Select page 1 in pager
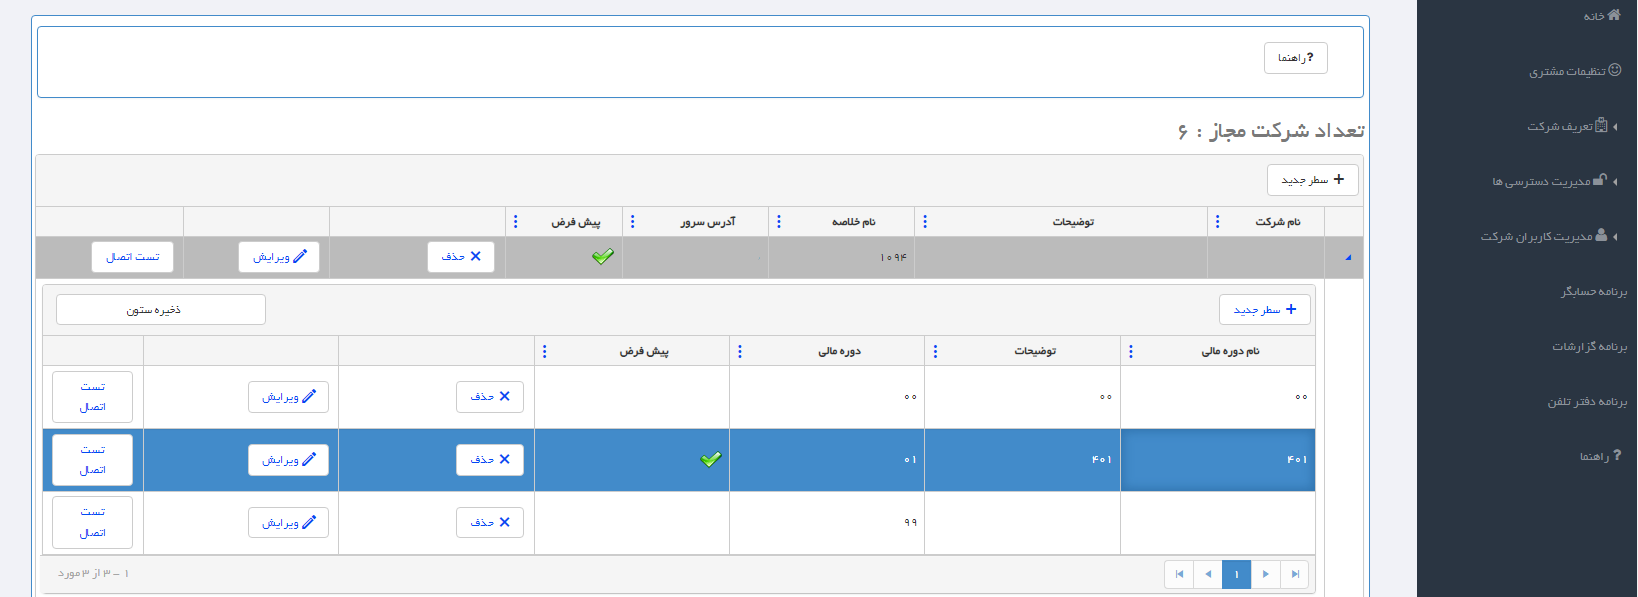The height and width of the screenshot is (597, 1638). 1237,574
